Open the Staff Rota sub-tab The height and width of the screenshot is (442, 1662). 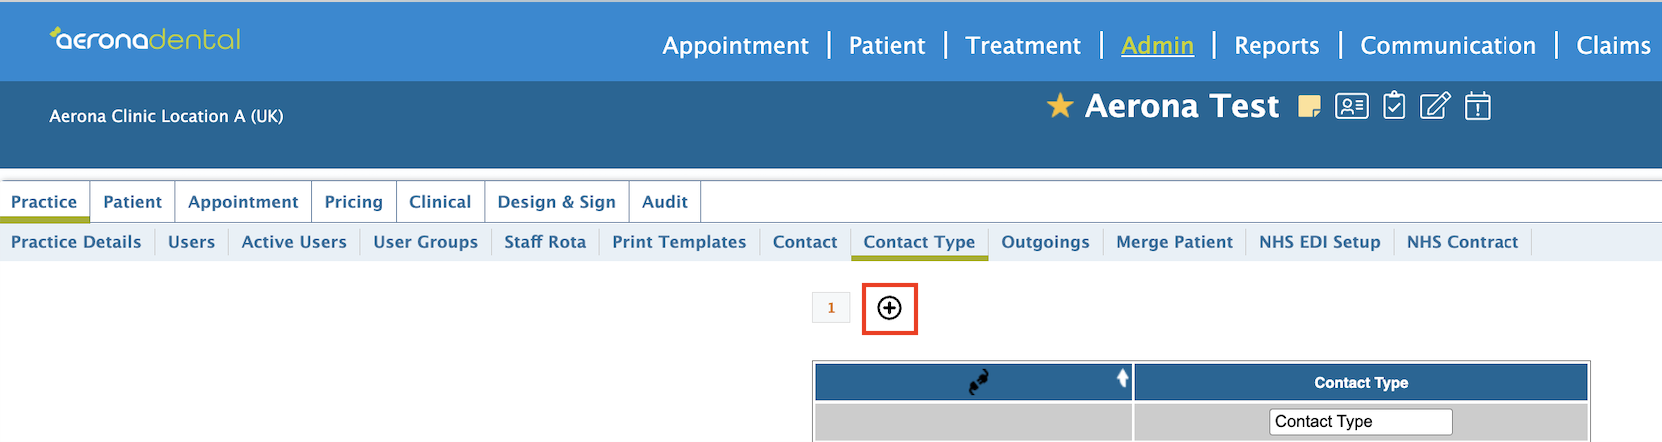point(545,242)
